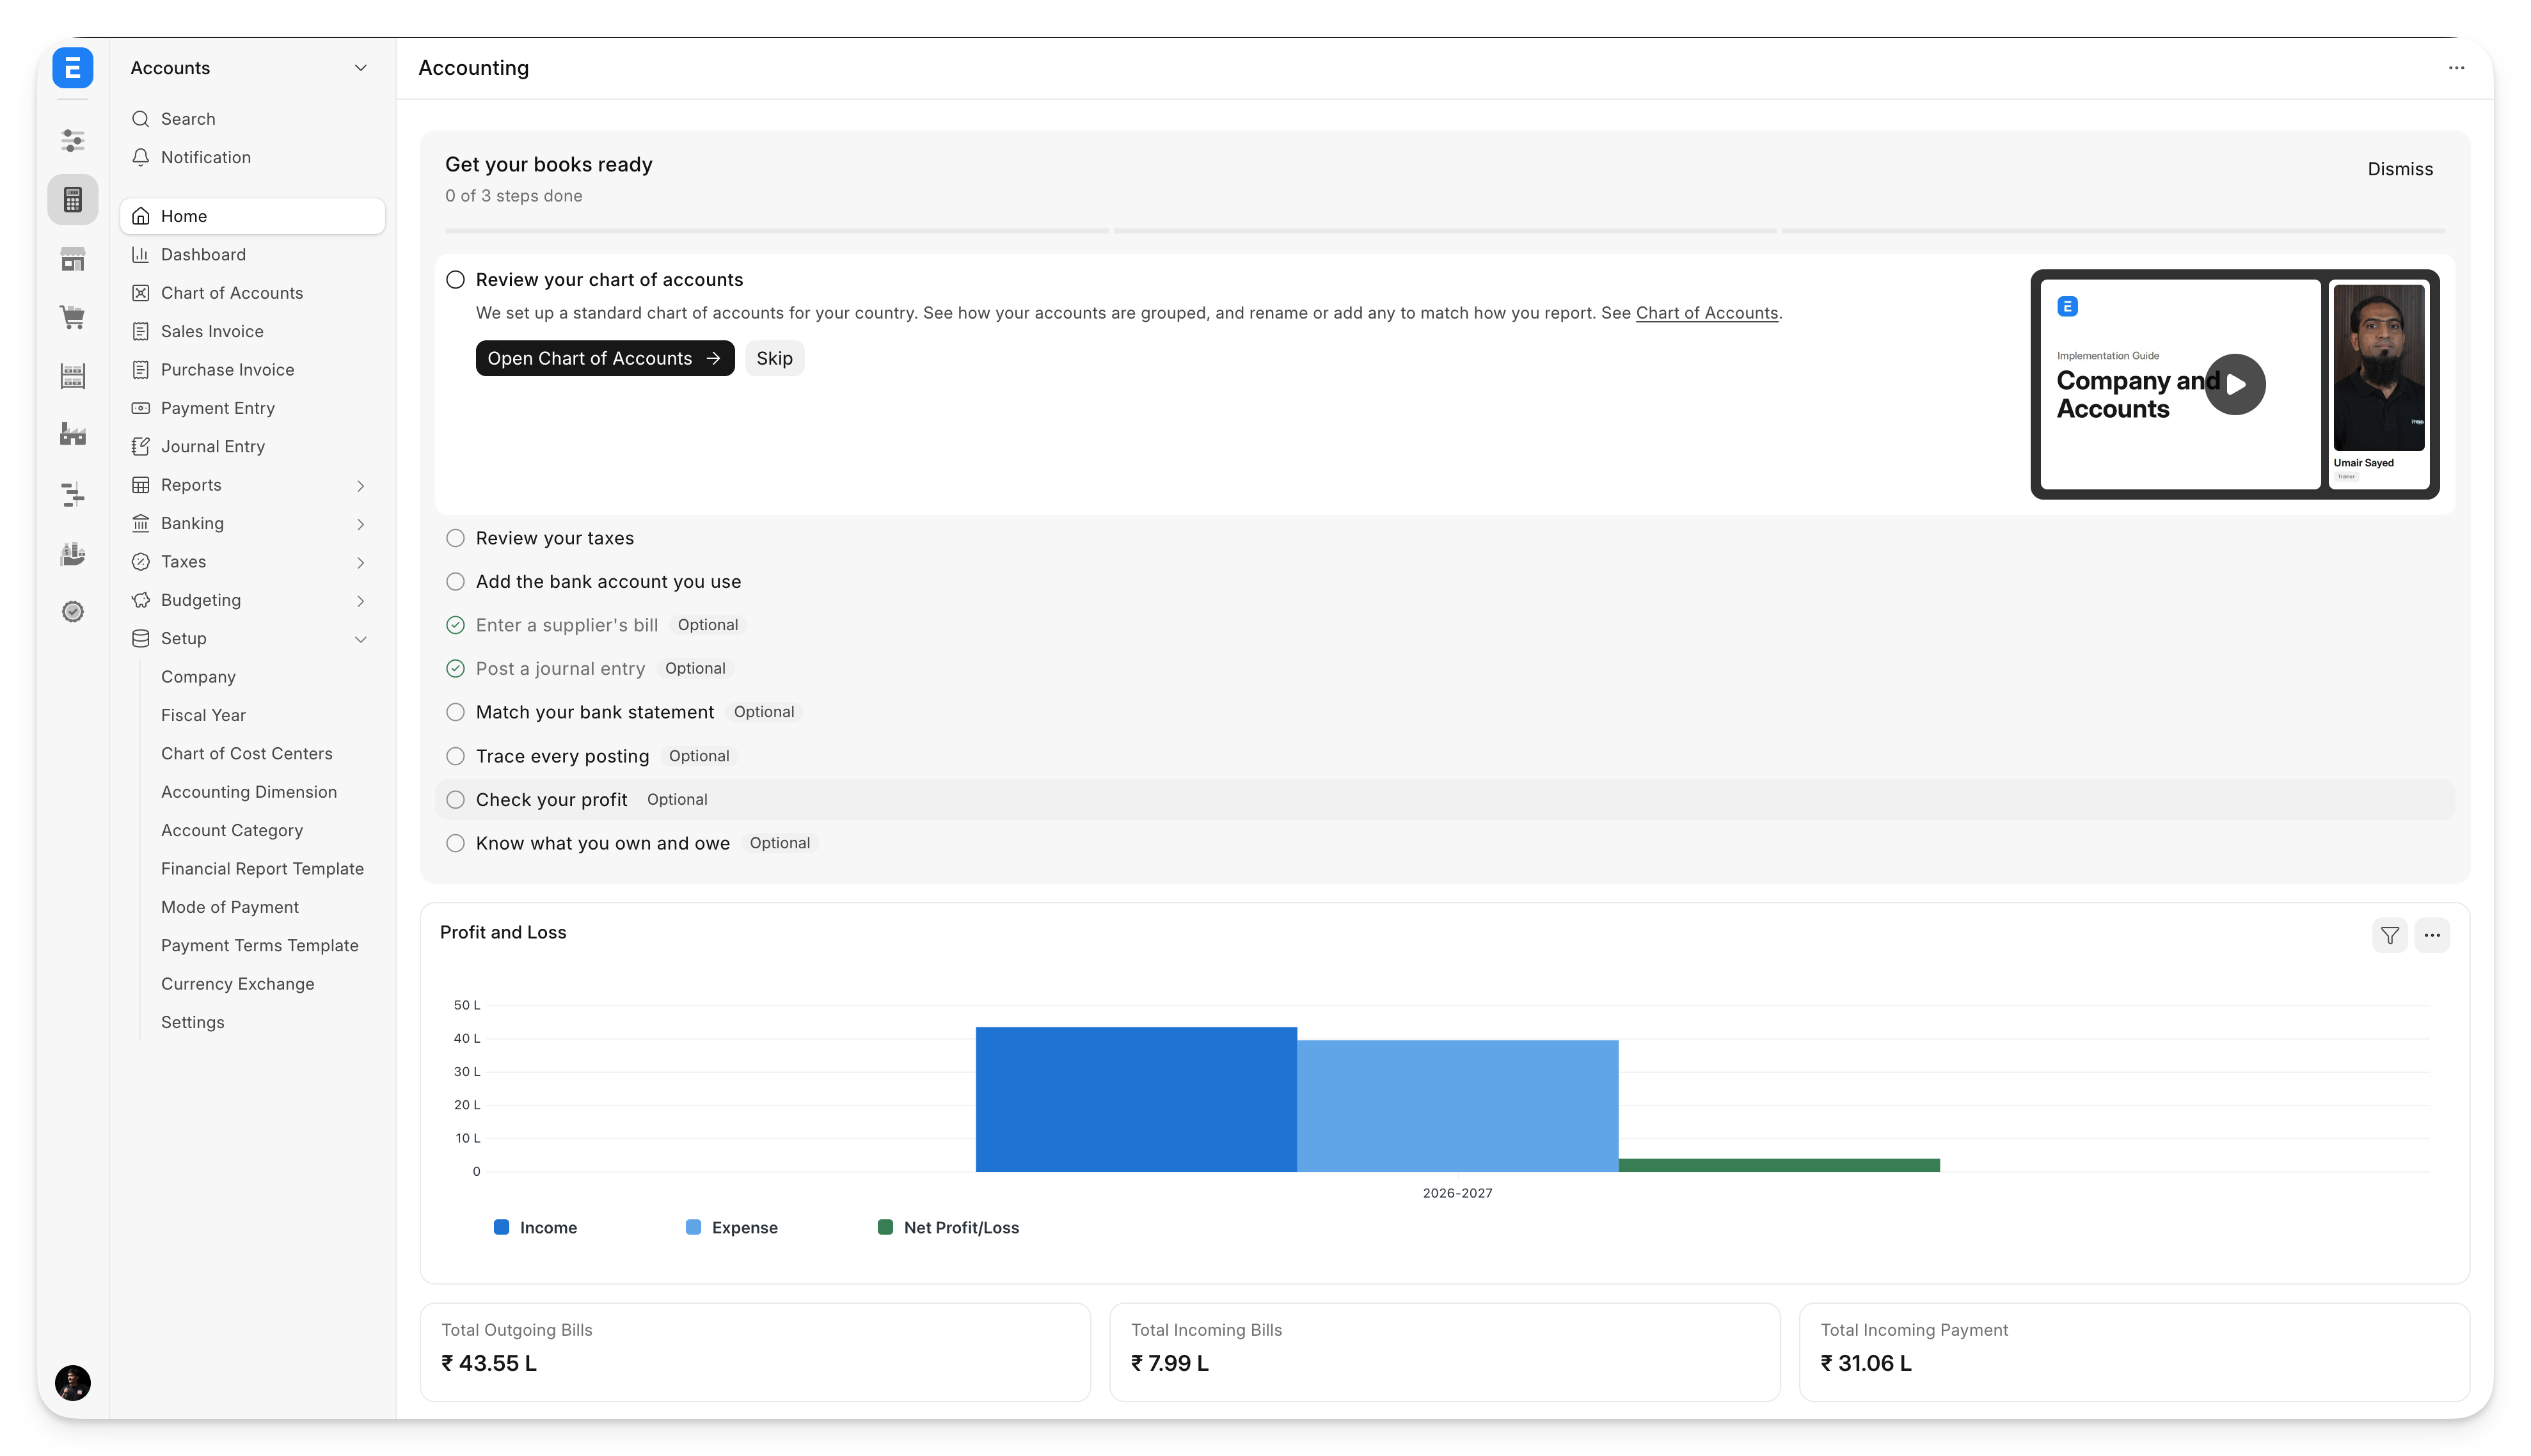
Task: Dismiss the Get your books ready panel
Action: (x=2399, y=169)
